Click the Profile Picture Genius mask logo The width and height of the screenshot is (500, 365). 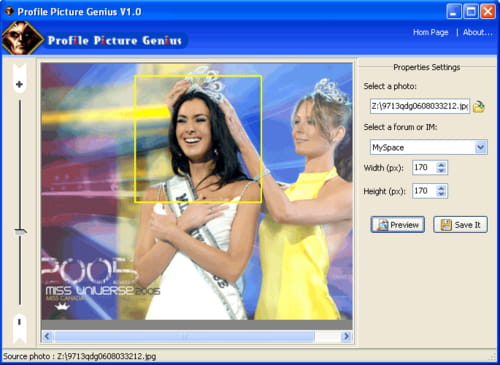pos(23,38)
